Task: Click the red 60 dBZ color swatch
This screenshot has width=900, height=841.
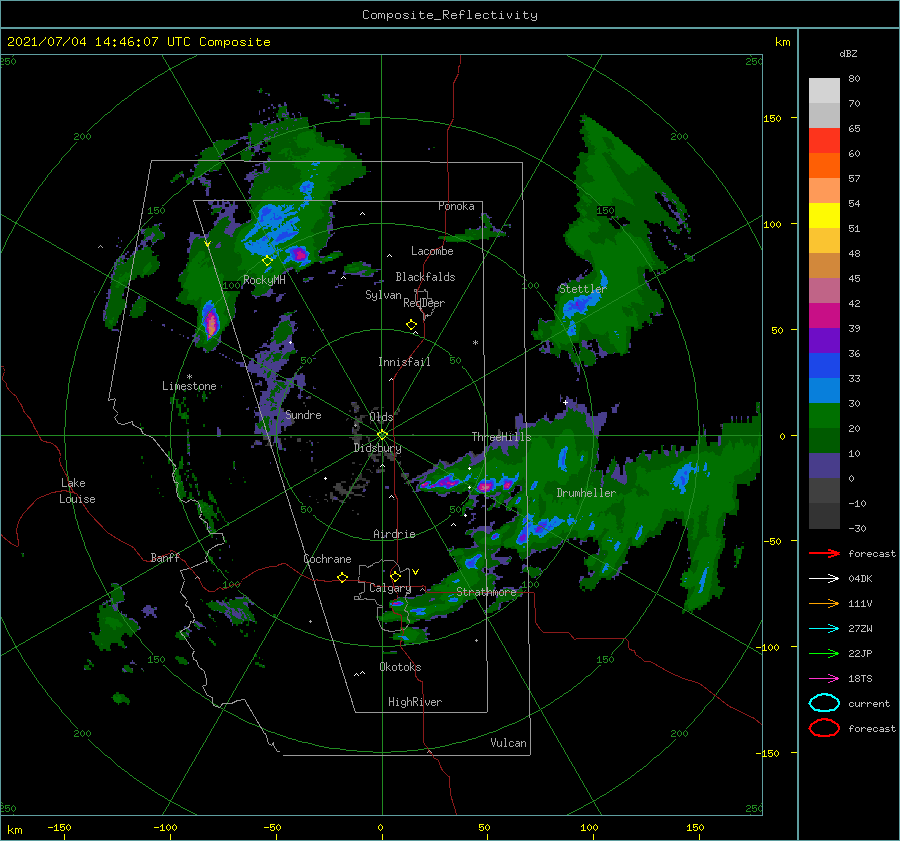Action: [824, 141]
